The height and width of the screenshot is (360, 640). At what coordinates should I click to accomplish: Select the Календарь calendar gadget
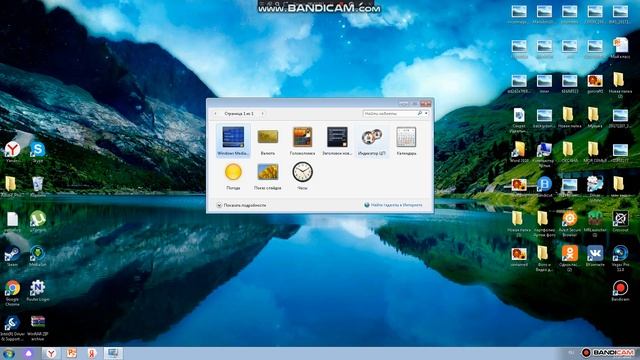pos(407,141)
